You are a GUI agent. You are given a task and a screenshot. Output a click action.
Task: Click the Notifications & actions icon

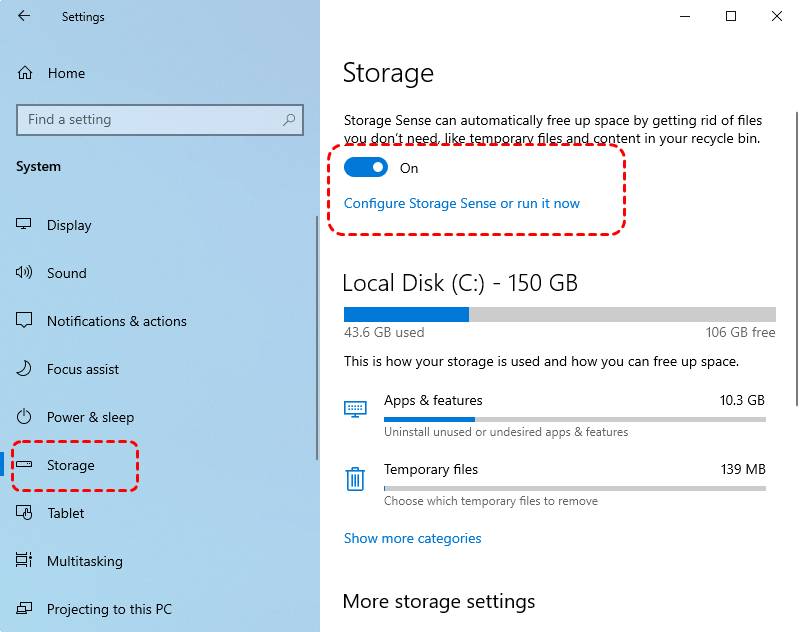pos(25,321)
